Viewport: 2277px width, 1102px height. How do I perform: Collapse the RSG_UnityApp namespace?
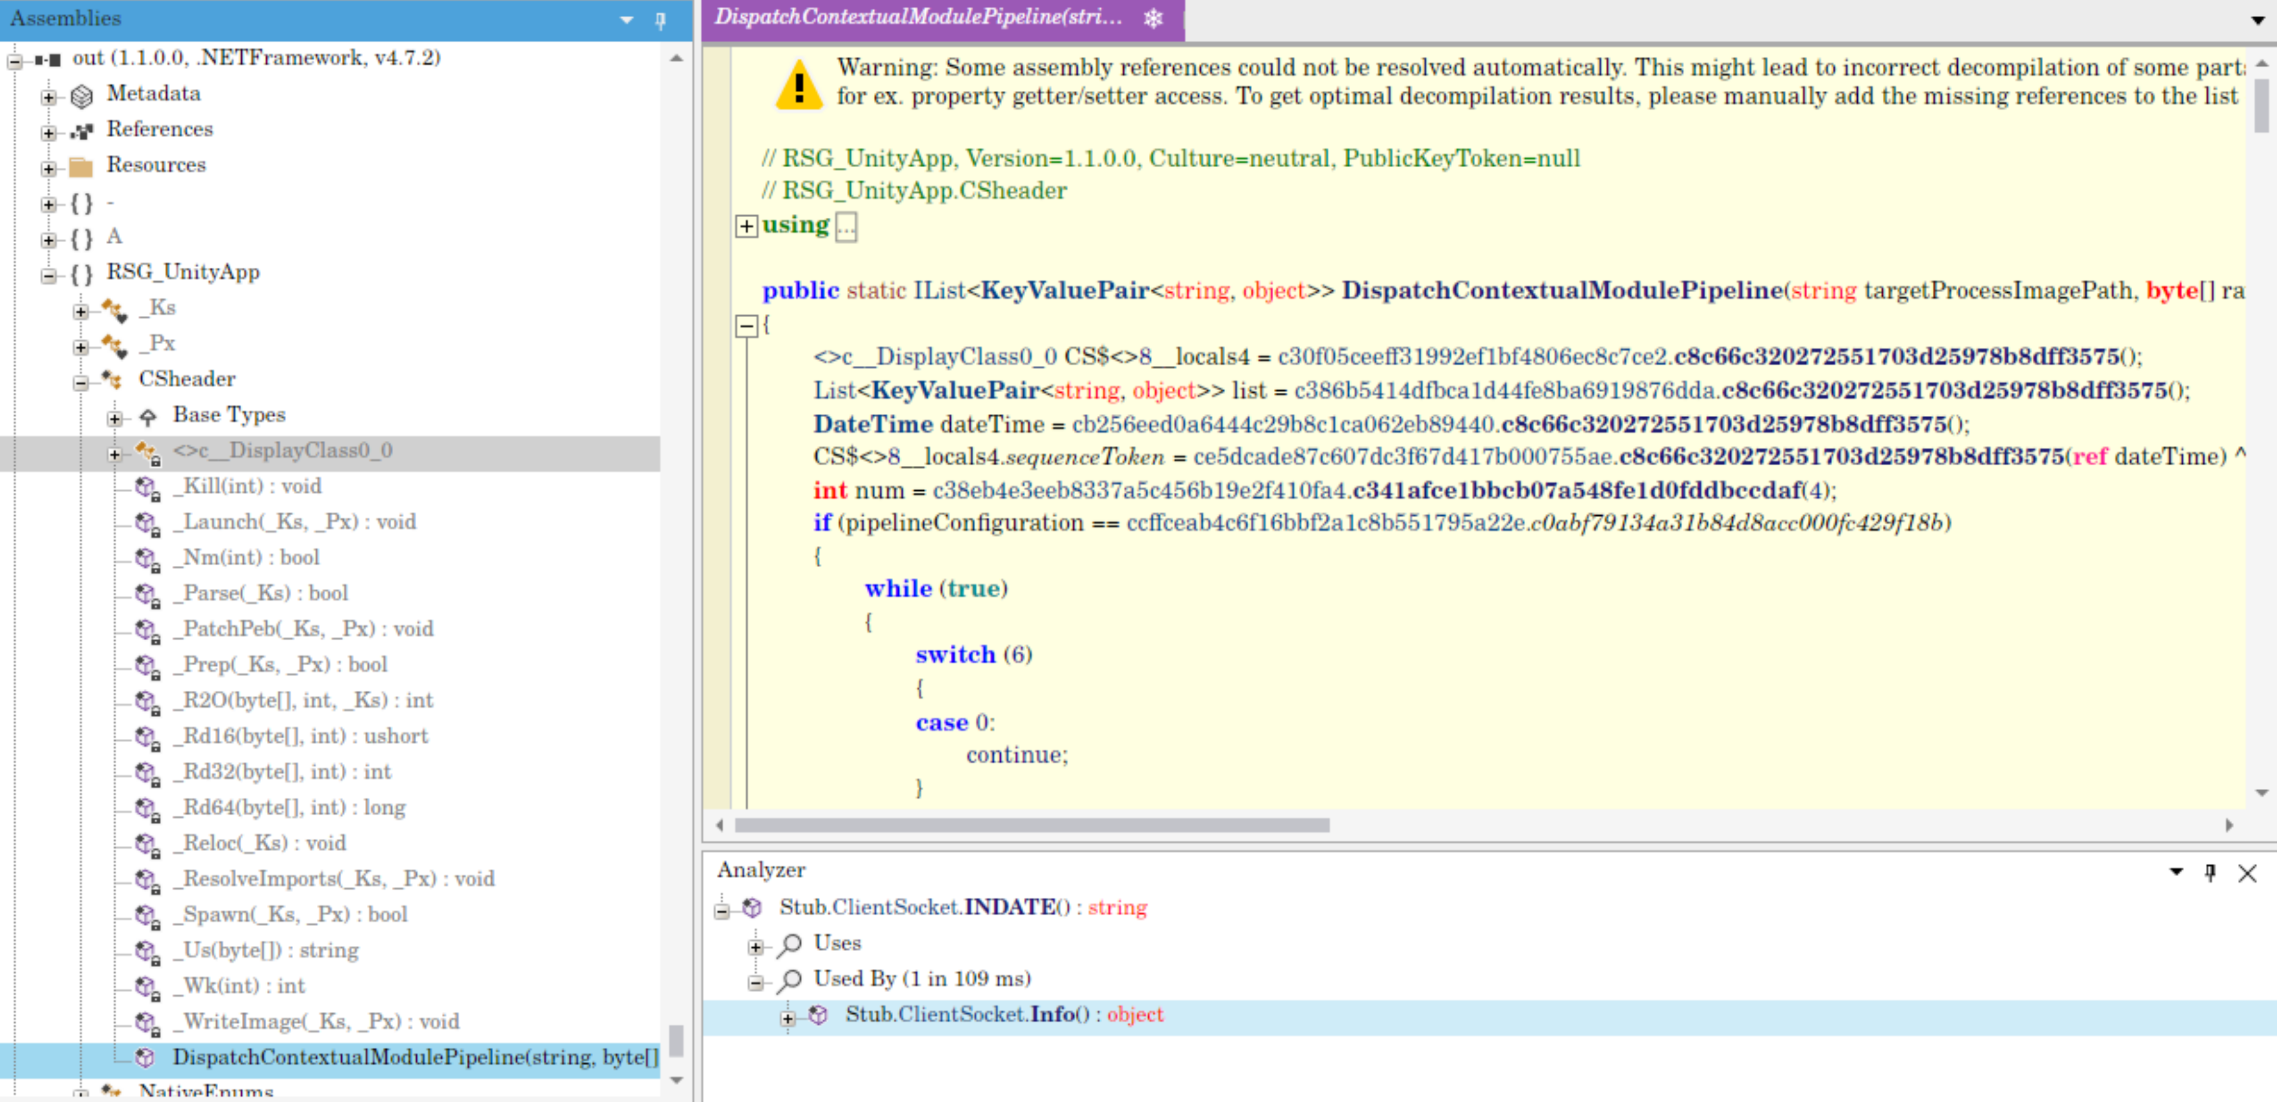(x=48, y=275)
